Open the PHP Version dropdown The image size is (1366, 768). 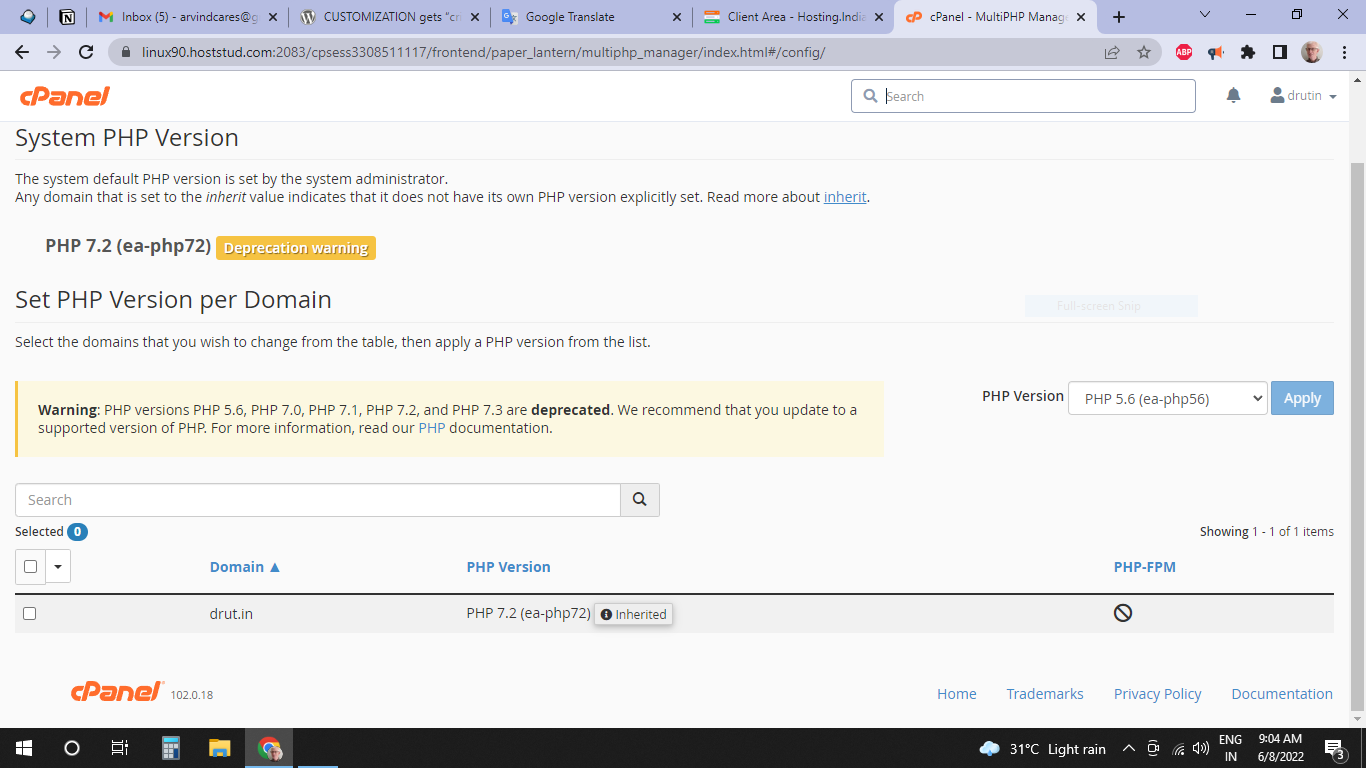pyautogui.click(x=1168, y=398)
